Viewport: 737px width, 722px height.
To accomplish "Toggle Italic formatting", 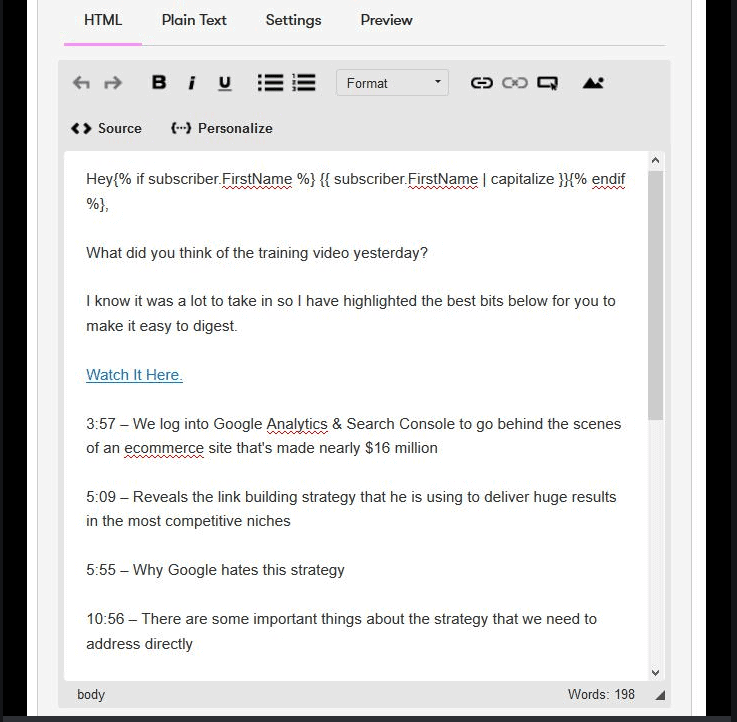I will coord(191,83).
